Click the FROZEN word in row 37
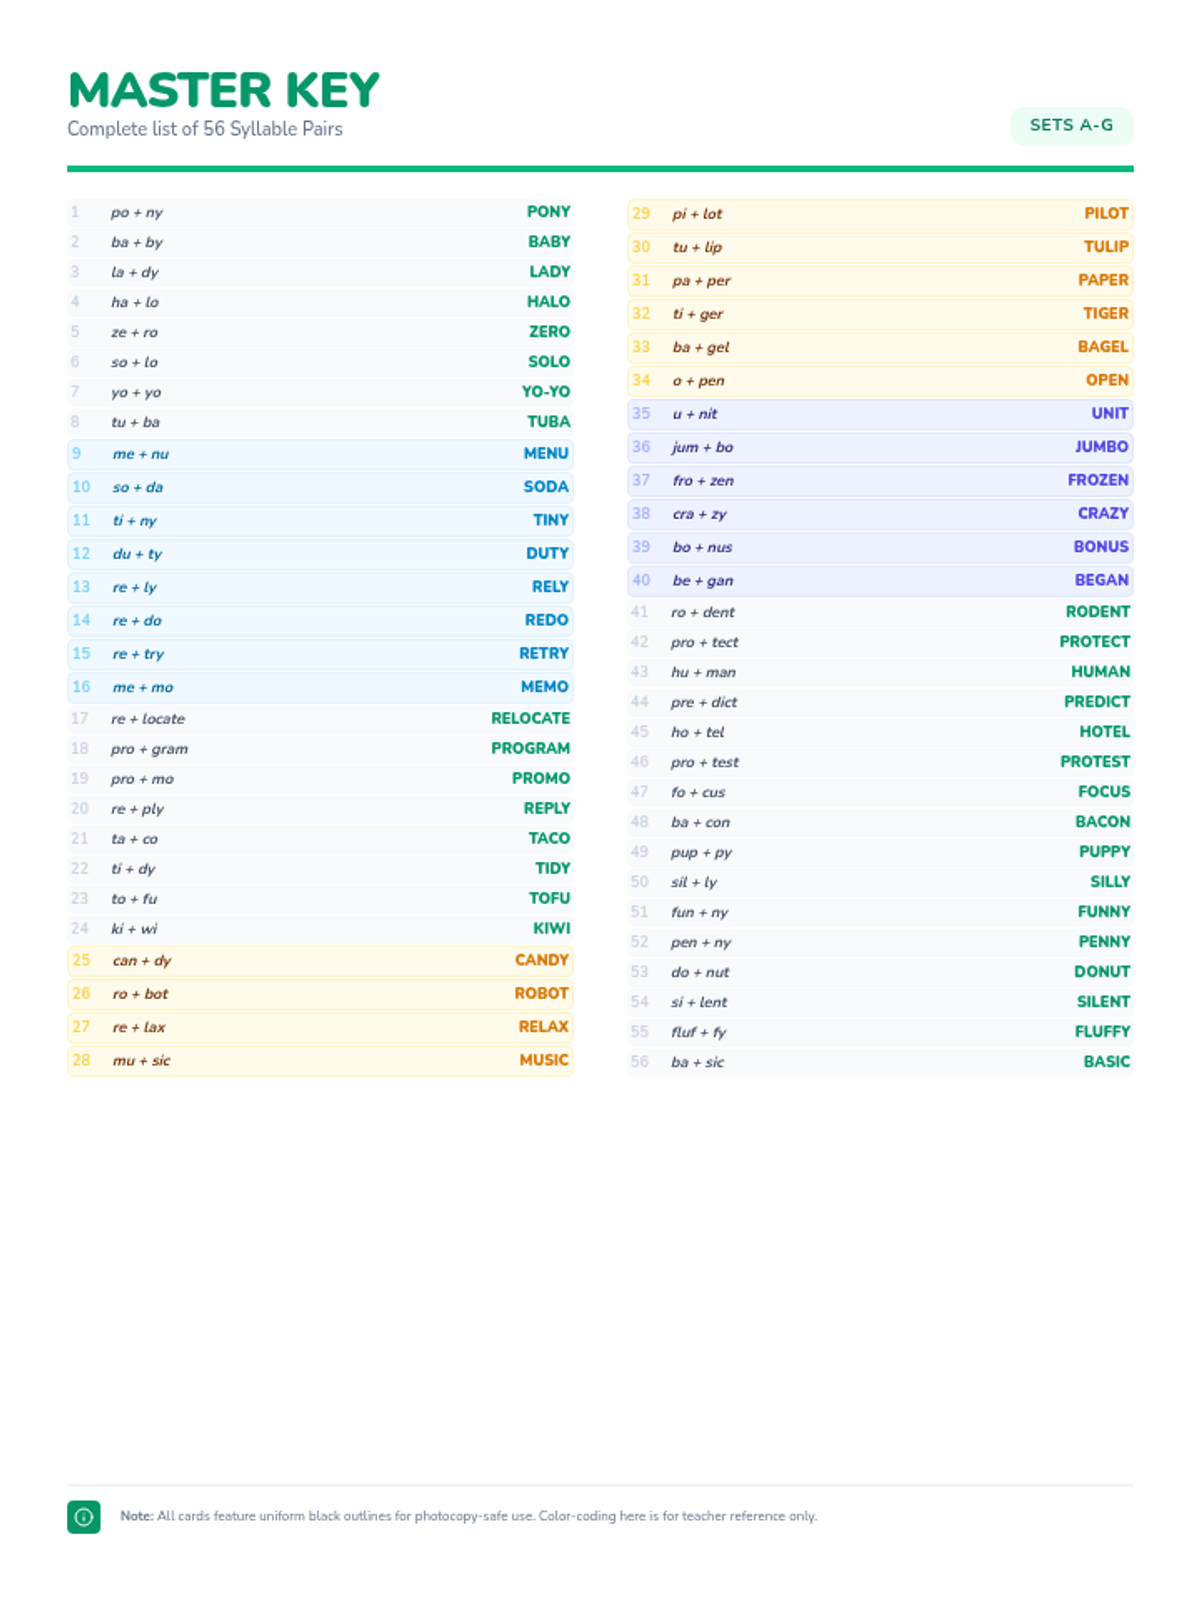Image resolution: width=1200 pixels, height=1600 pixels. point(1097,480)
